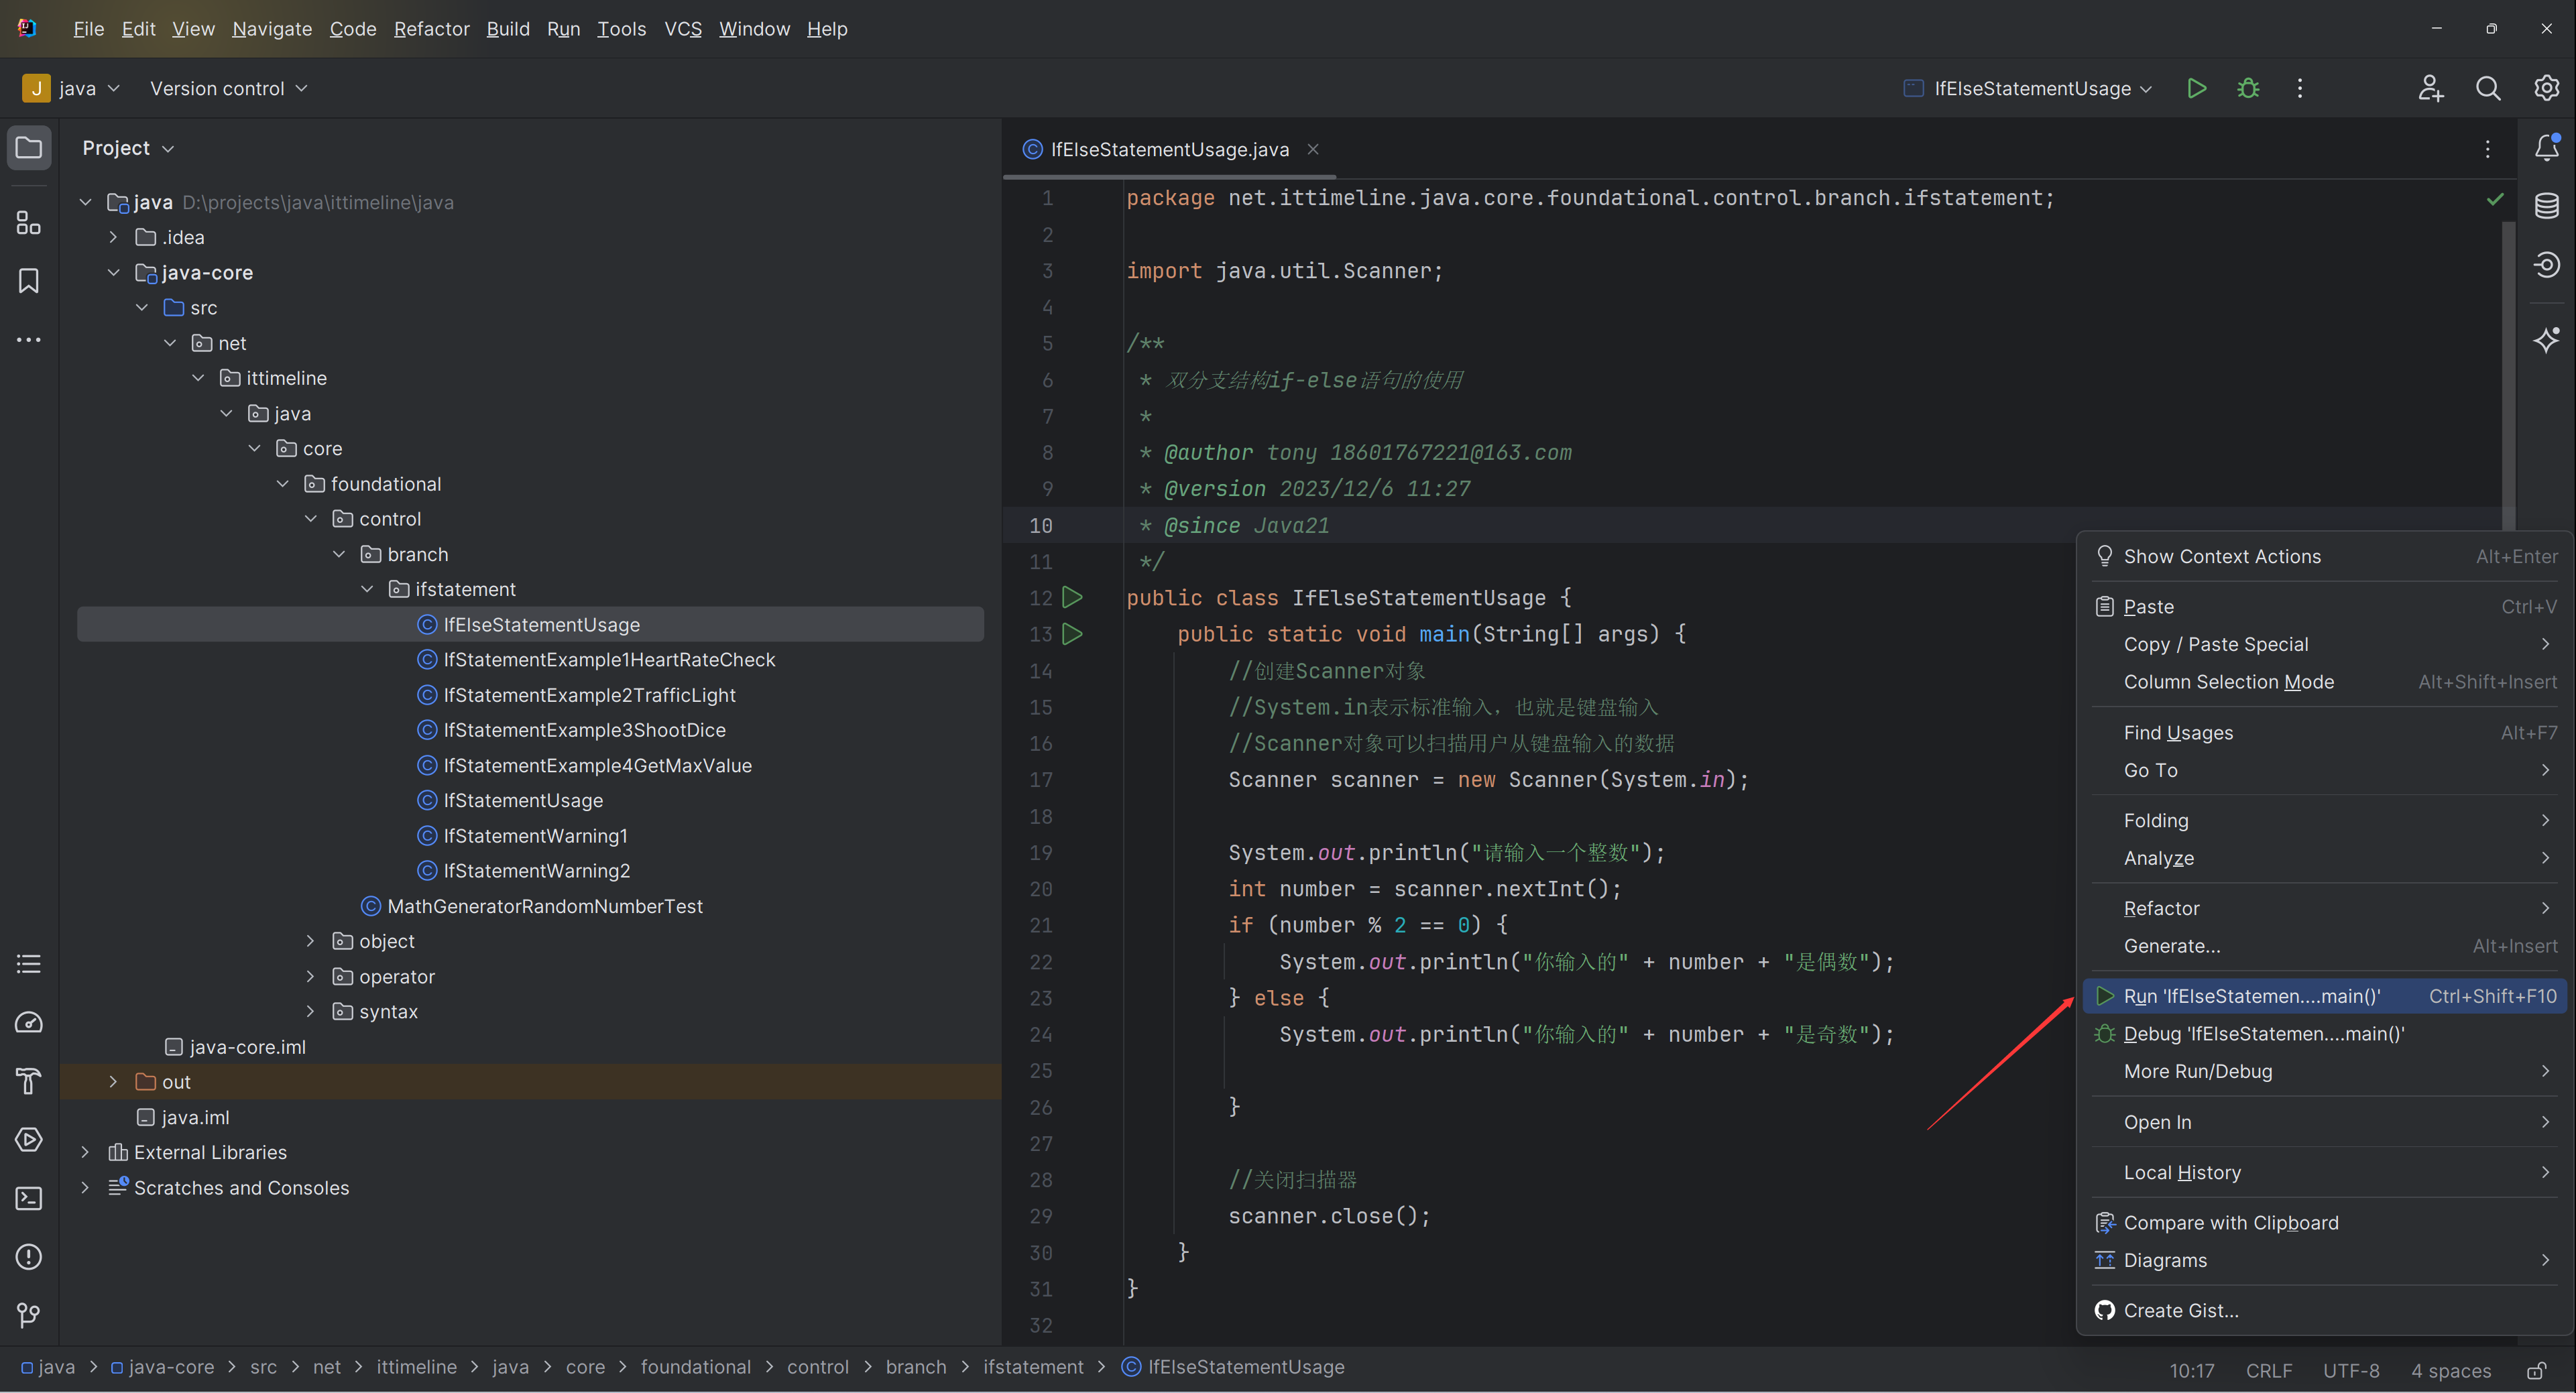2576x1393 pixels.
Task: Open editor tab options three-dot menu
Action: tap(2487, 149)
